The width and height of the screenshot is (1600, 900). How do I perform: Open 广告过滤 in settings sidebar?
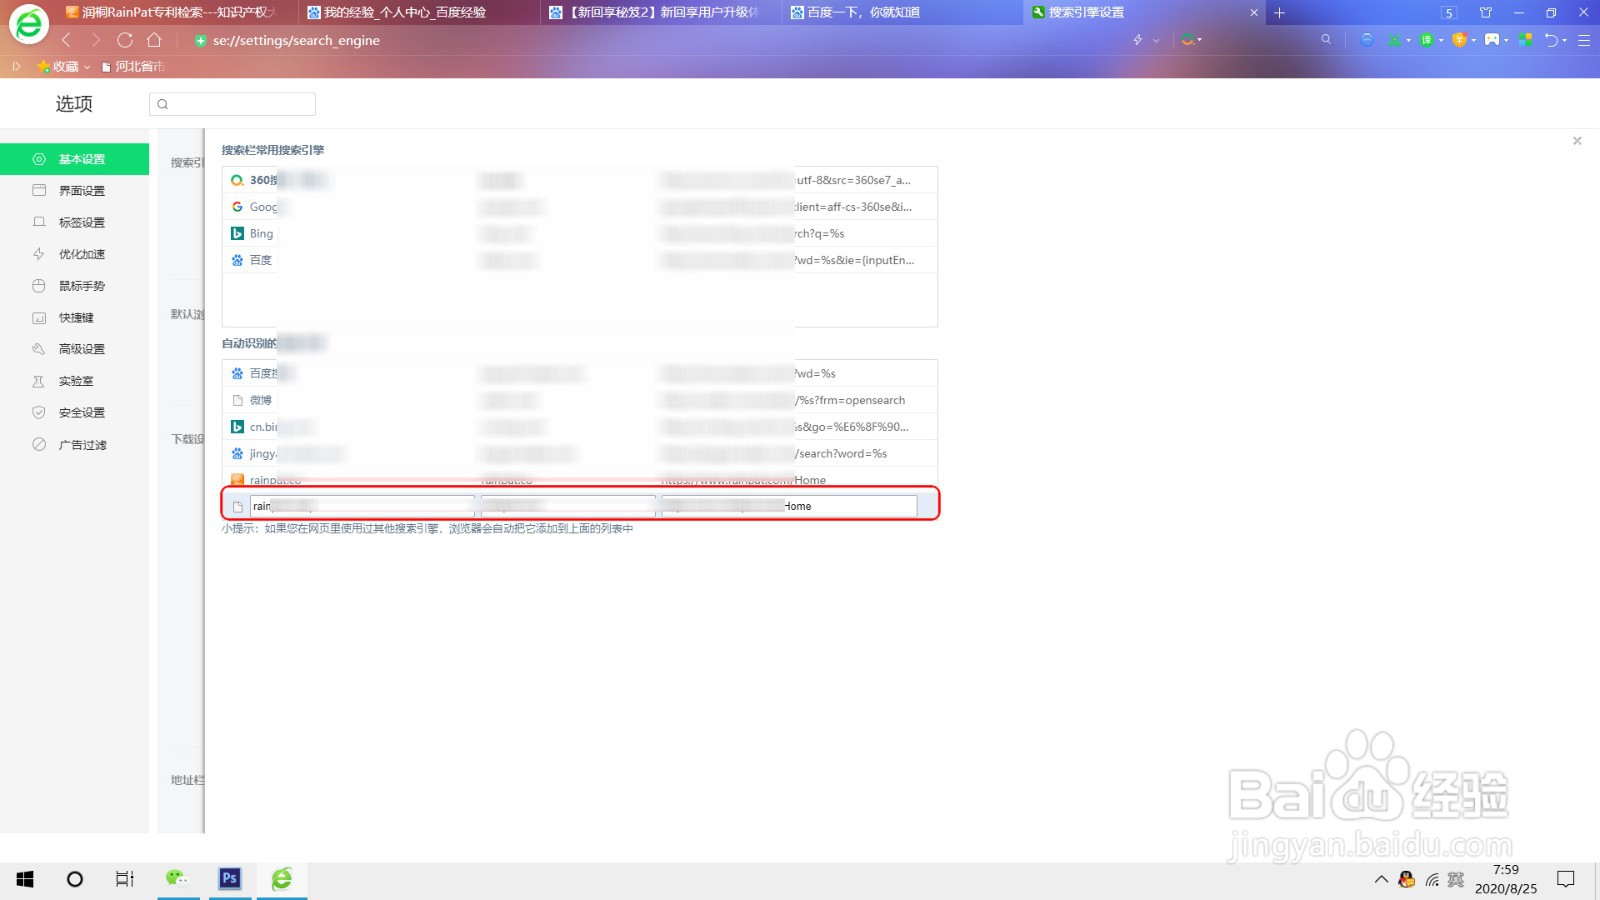pyautogui.click(x=74, y=445)
